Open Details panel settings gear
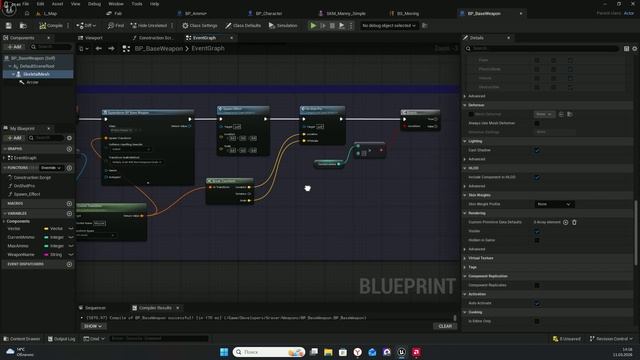640x360 pixels. click(634, 49)
